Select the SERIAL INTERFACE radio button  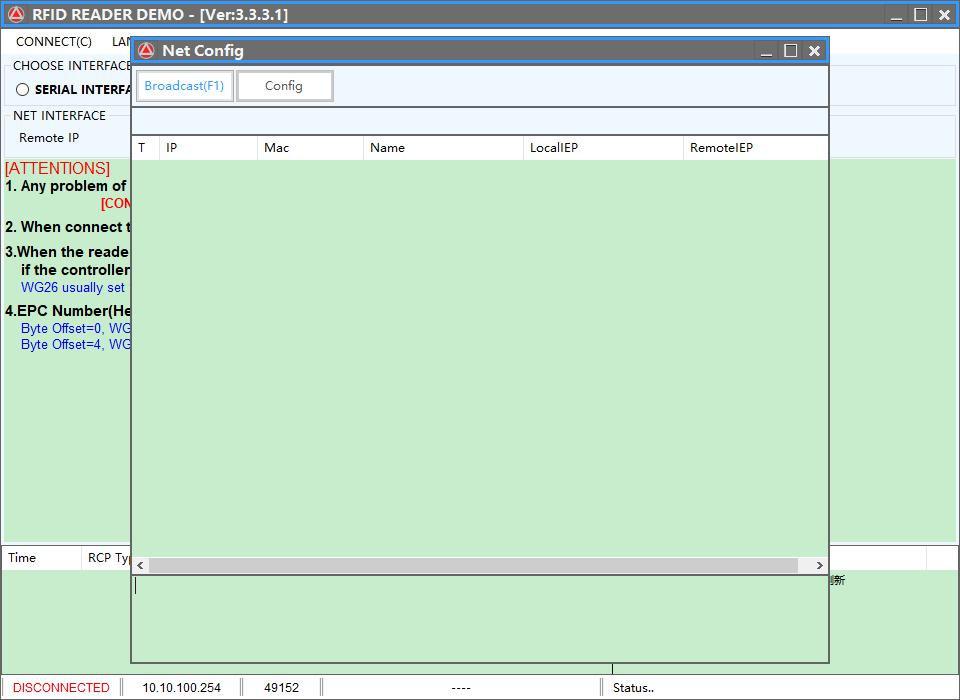coord(22,90)
